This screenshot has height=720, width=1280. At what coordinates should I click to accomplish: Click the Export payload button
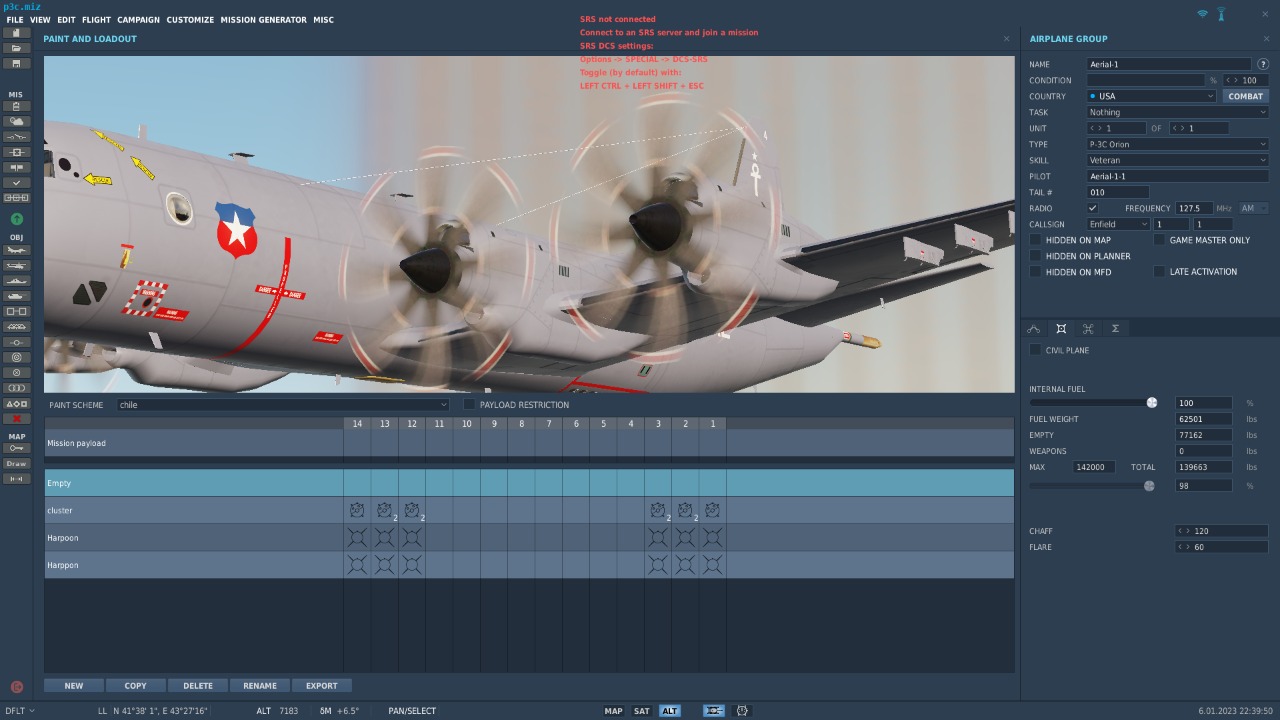(x=321, y=686)
